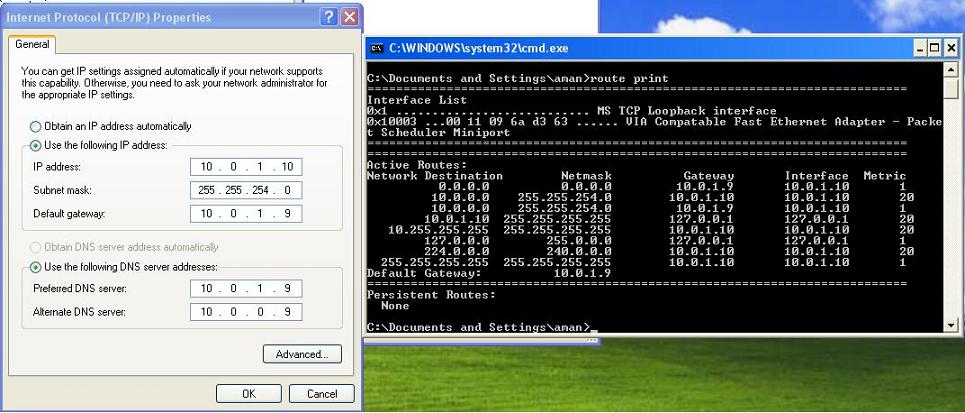
Task: Select 'Use the following DNS server addresses'
Action: (x=36, y=267)
